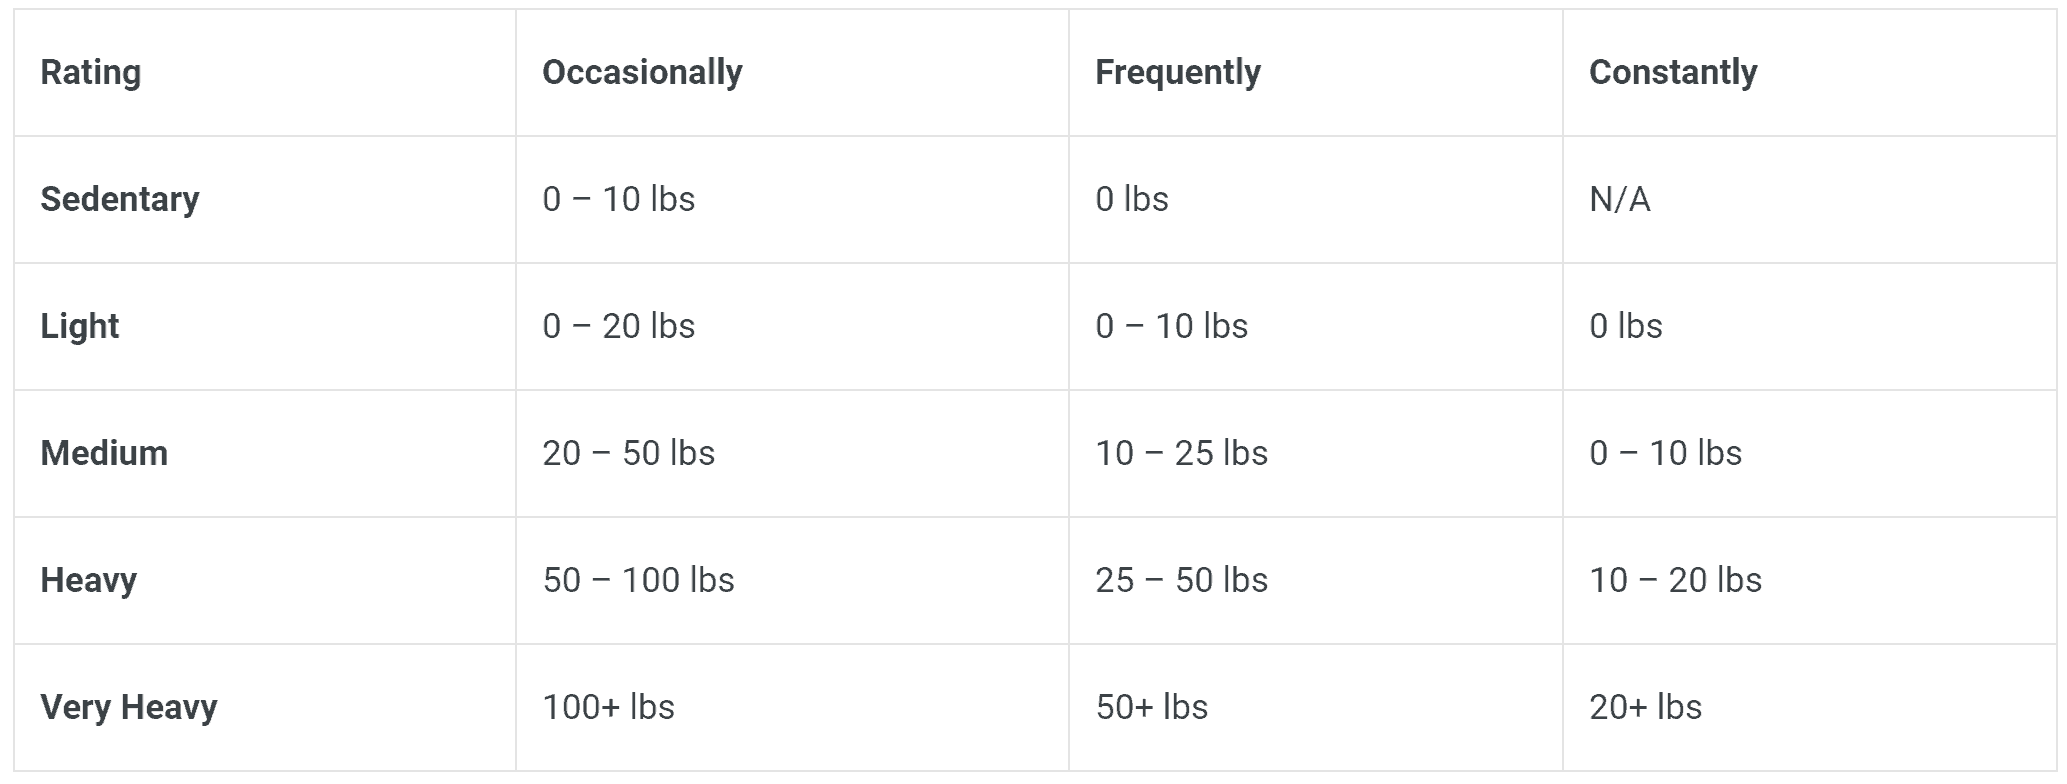The image size is (2067, 784).
Task: Select the 100+ lbs cell
Action: click(608, 707)
